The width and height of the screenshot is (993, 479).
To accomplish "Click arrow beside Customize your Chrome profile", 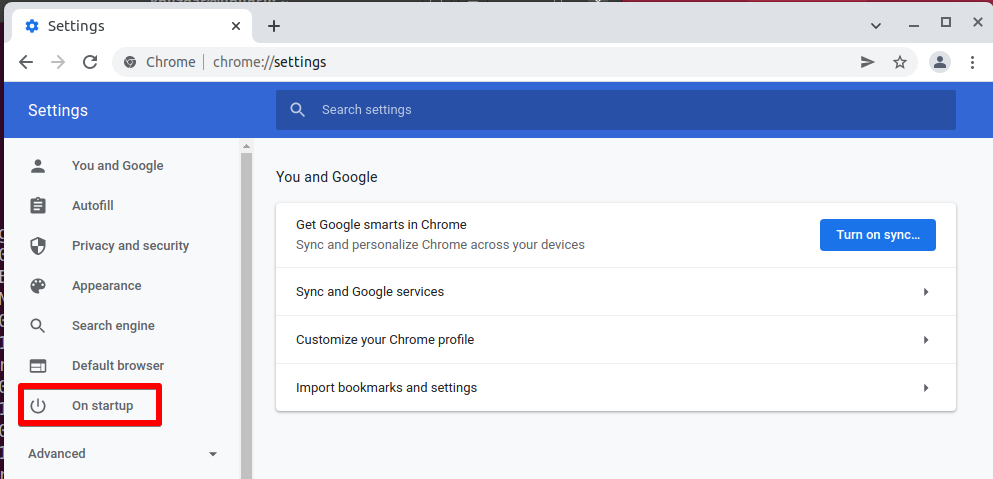I will [x=926, y=340].
